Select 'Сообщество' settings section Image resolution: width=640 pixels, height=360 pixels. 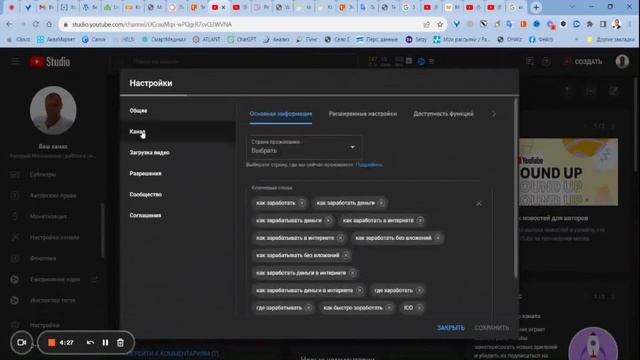[178, 194]
